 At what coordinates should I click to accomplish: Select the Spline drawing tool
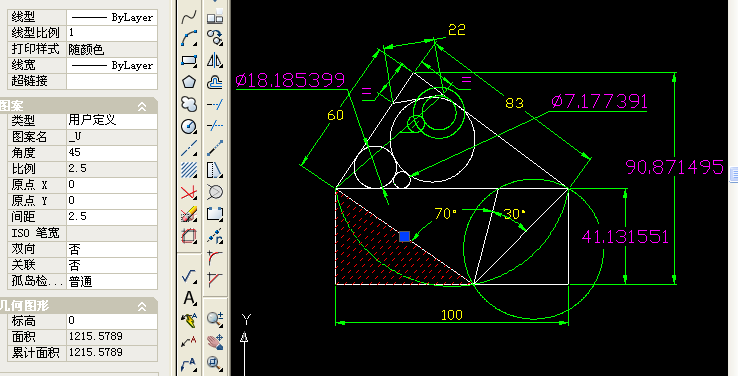pyautogui.click(x=189, y=18)
